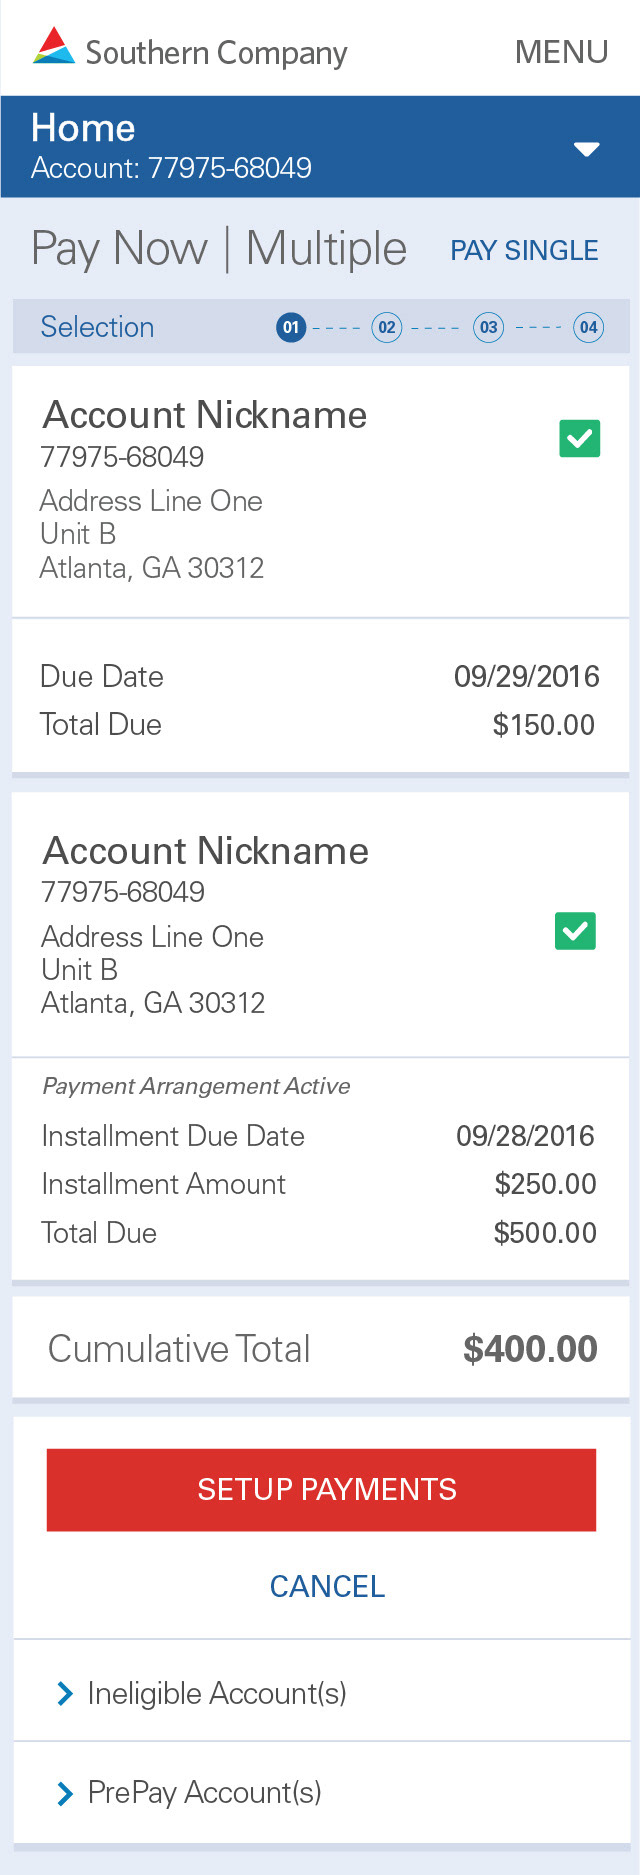
Task: Click the CANCEL link
Action: [x=327, y=1586]
